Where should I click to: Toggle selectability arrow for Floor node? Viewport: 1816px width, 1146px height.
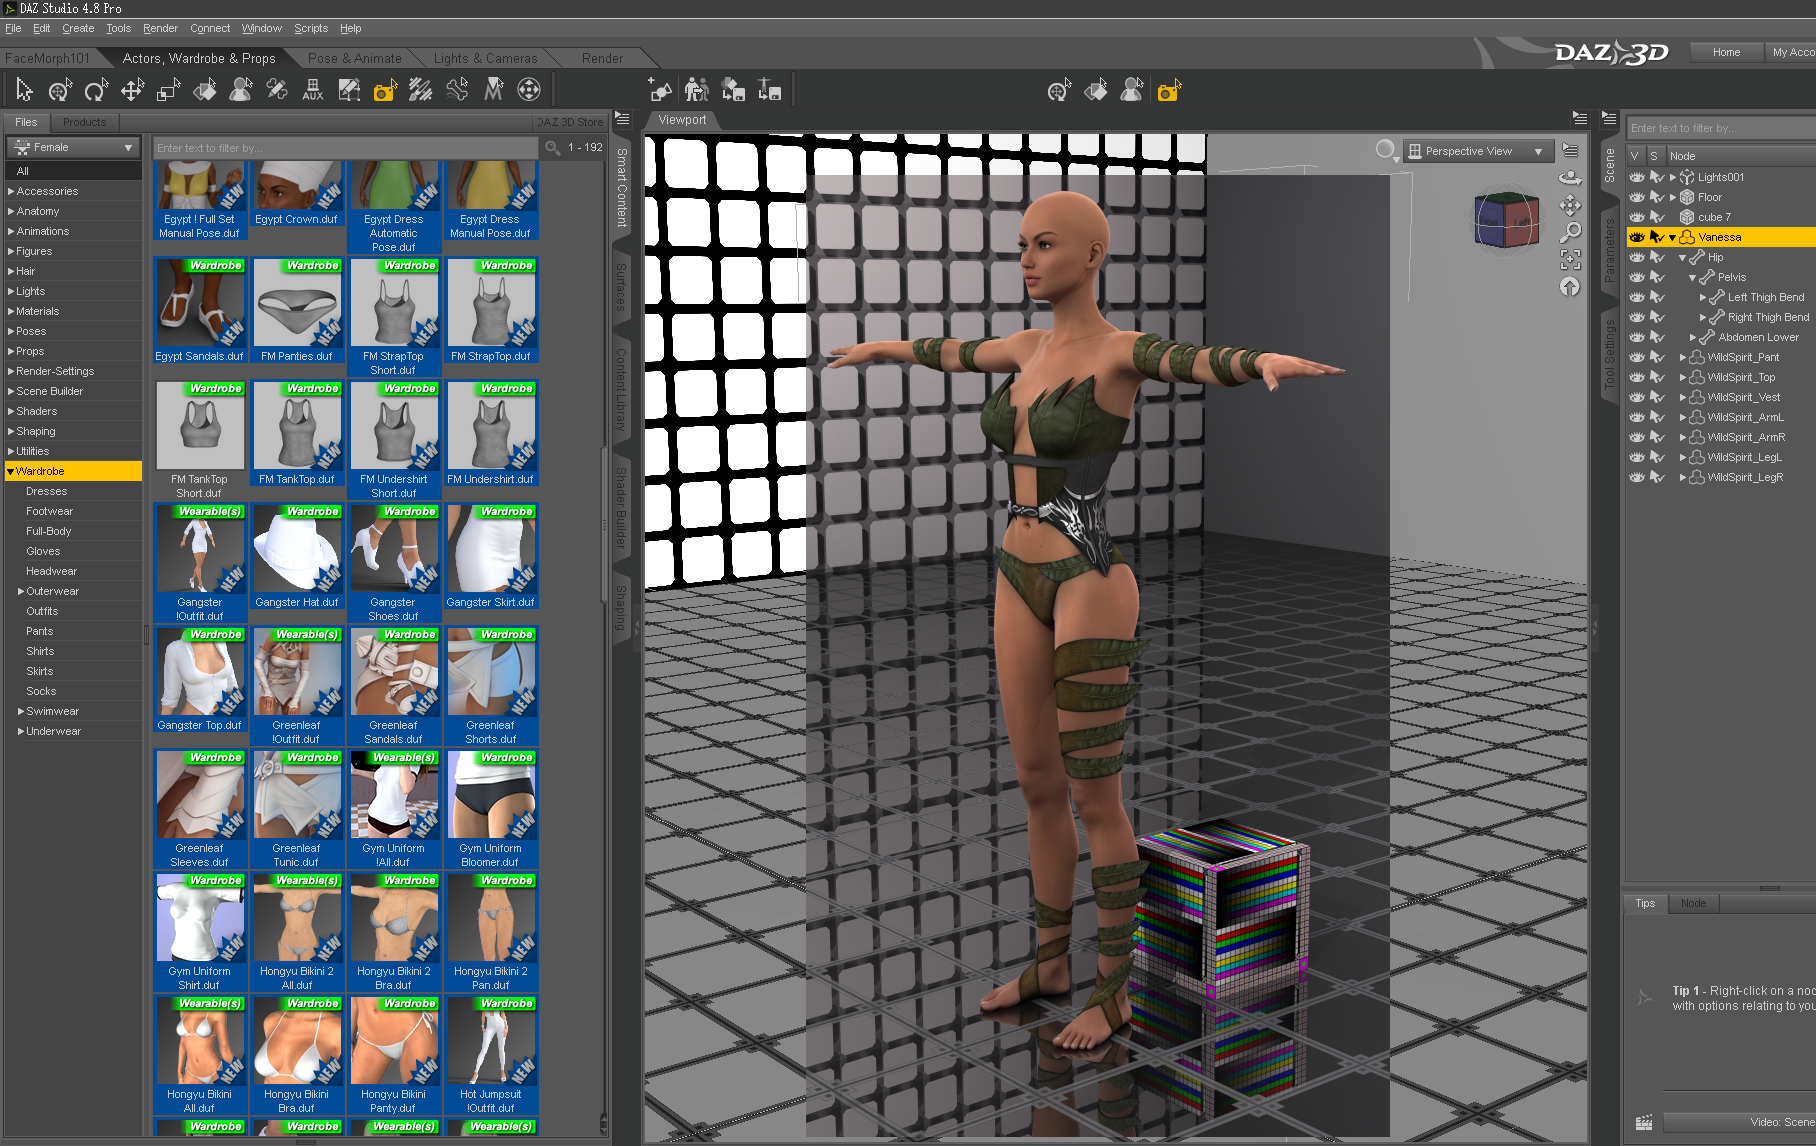pyautogui.click(x=1657, y=197)
